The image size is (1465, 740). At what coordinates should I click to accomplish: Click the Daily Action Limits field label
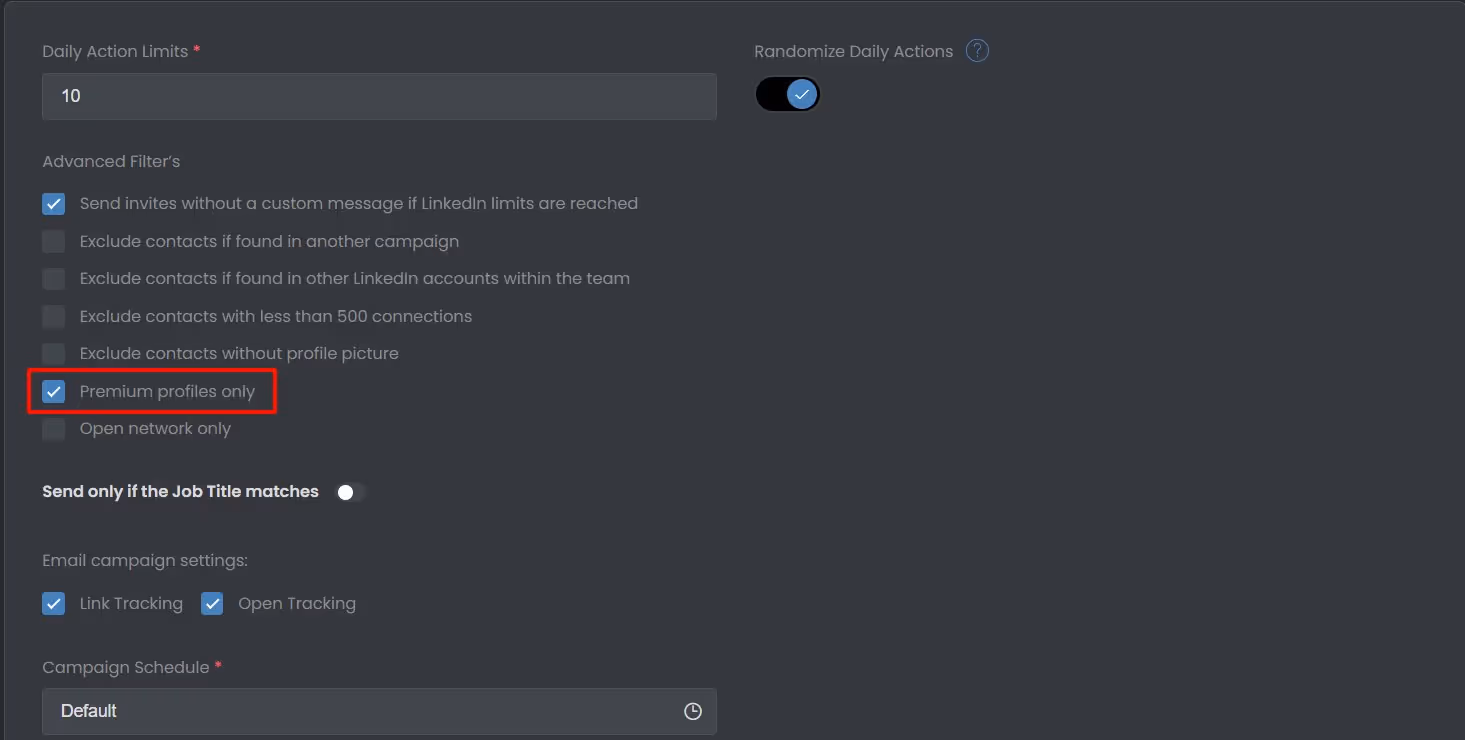[x=113, y=50]
